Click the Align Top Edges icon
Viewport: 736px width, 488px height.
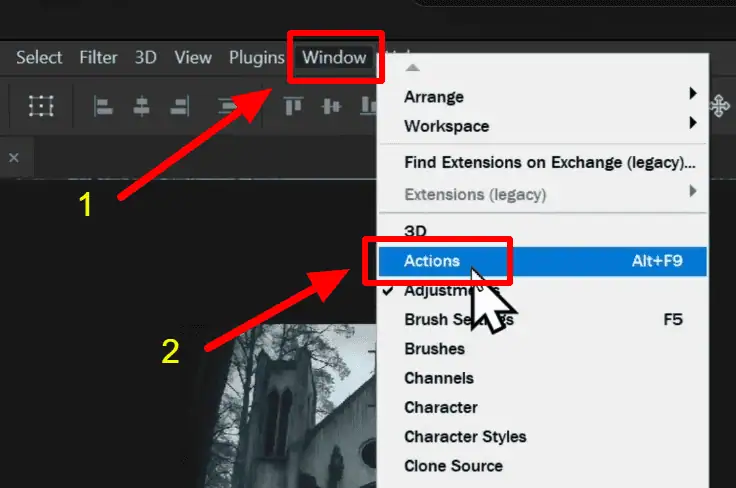click(293, 105)
